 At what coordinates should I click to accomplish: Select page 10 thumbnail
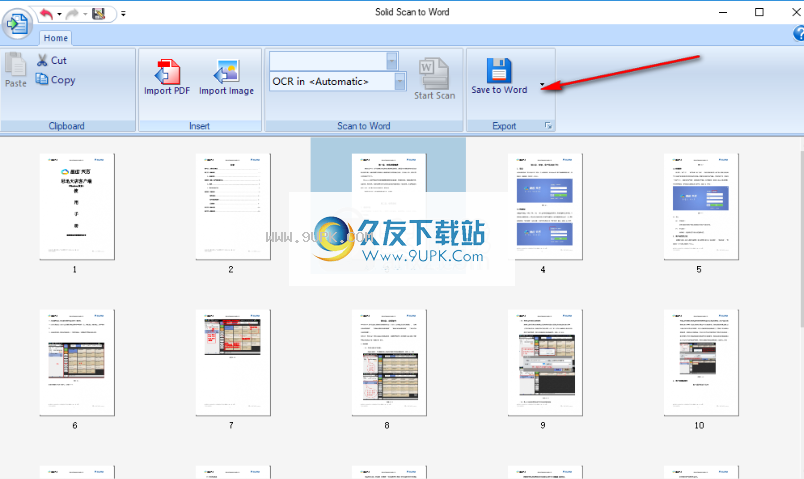pyautogui.click(x=701, y=363)
